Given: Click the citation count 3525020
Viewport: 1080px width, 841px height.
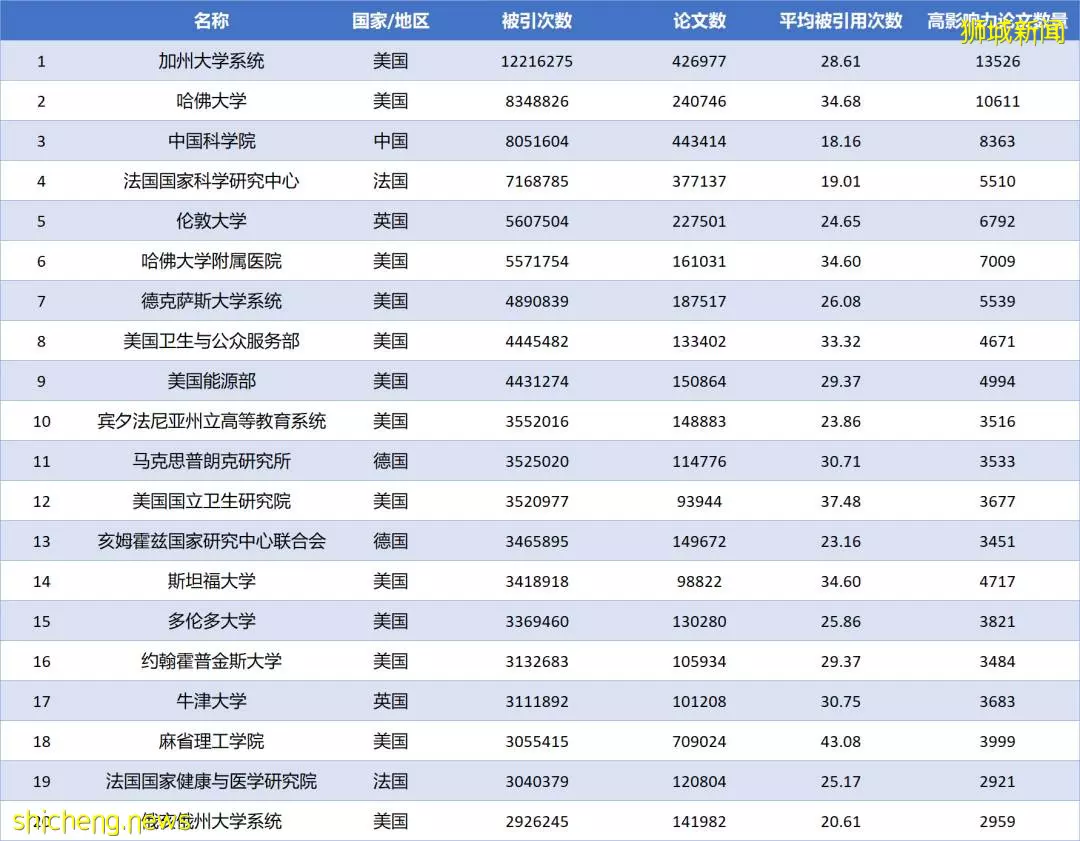Looking at the screenshot, I should tap(537, 461).
